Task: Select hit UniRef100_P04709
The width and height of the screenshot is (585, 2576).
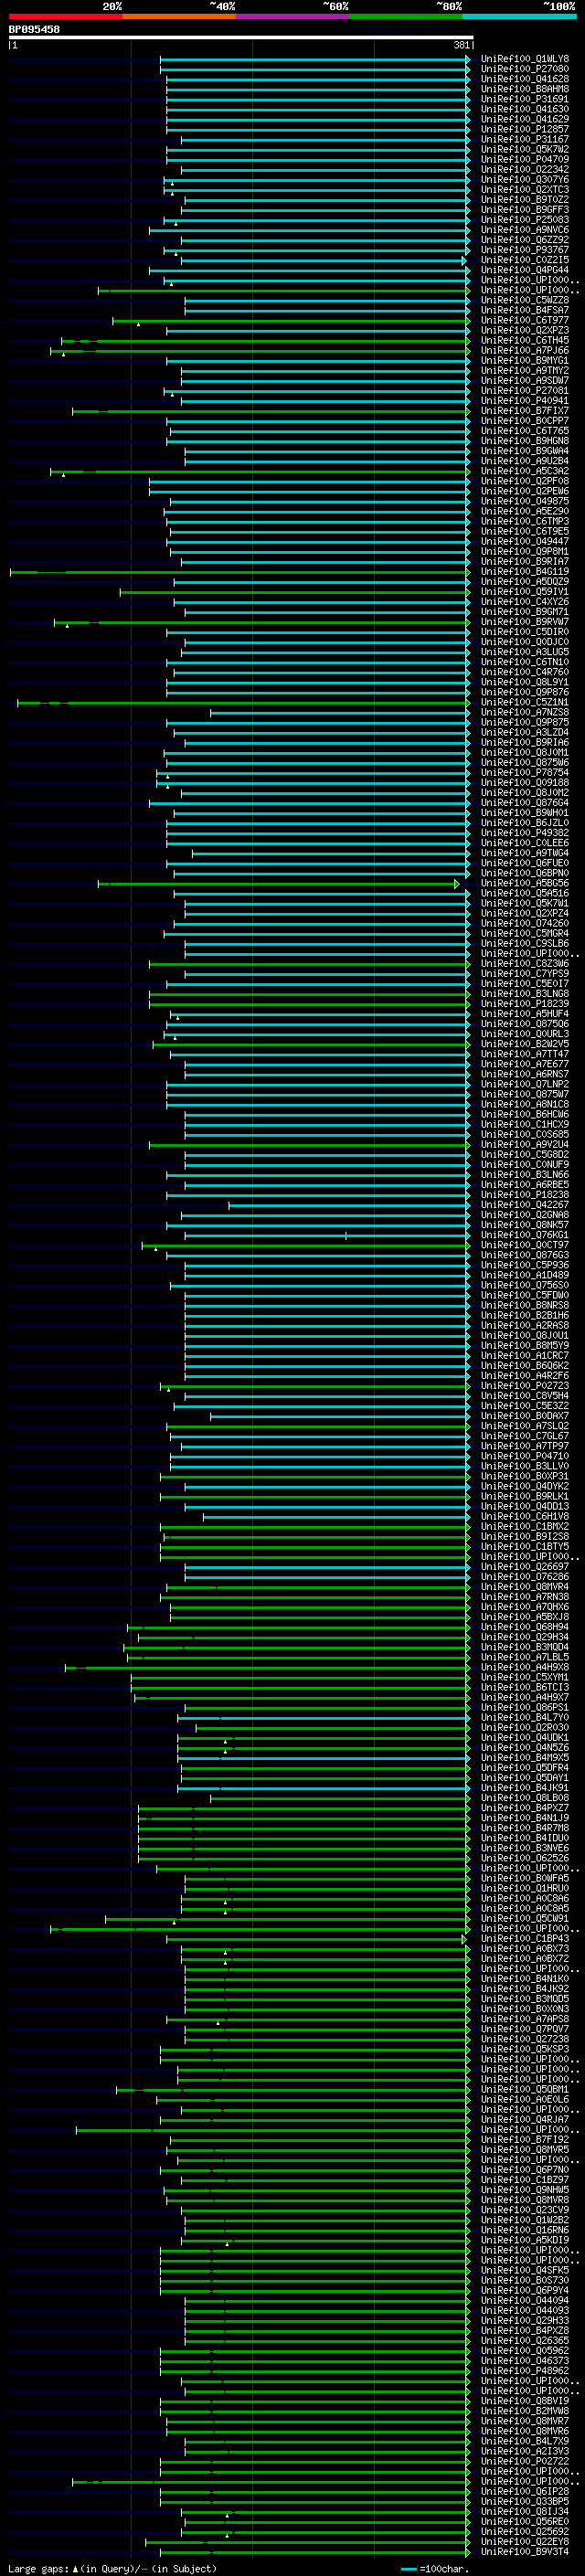Action: tap(524, 159)
